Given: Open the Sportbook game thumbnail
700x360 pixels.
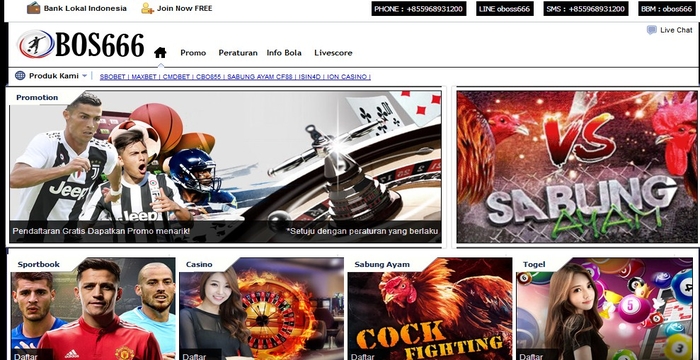Looking at the screenshot, I should click(x=93, y=309).
